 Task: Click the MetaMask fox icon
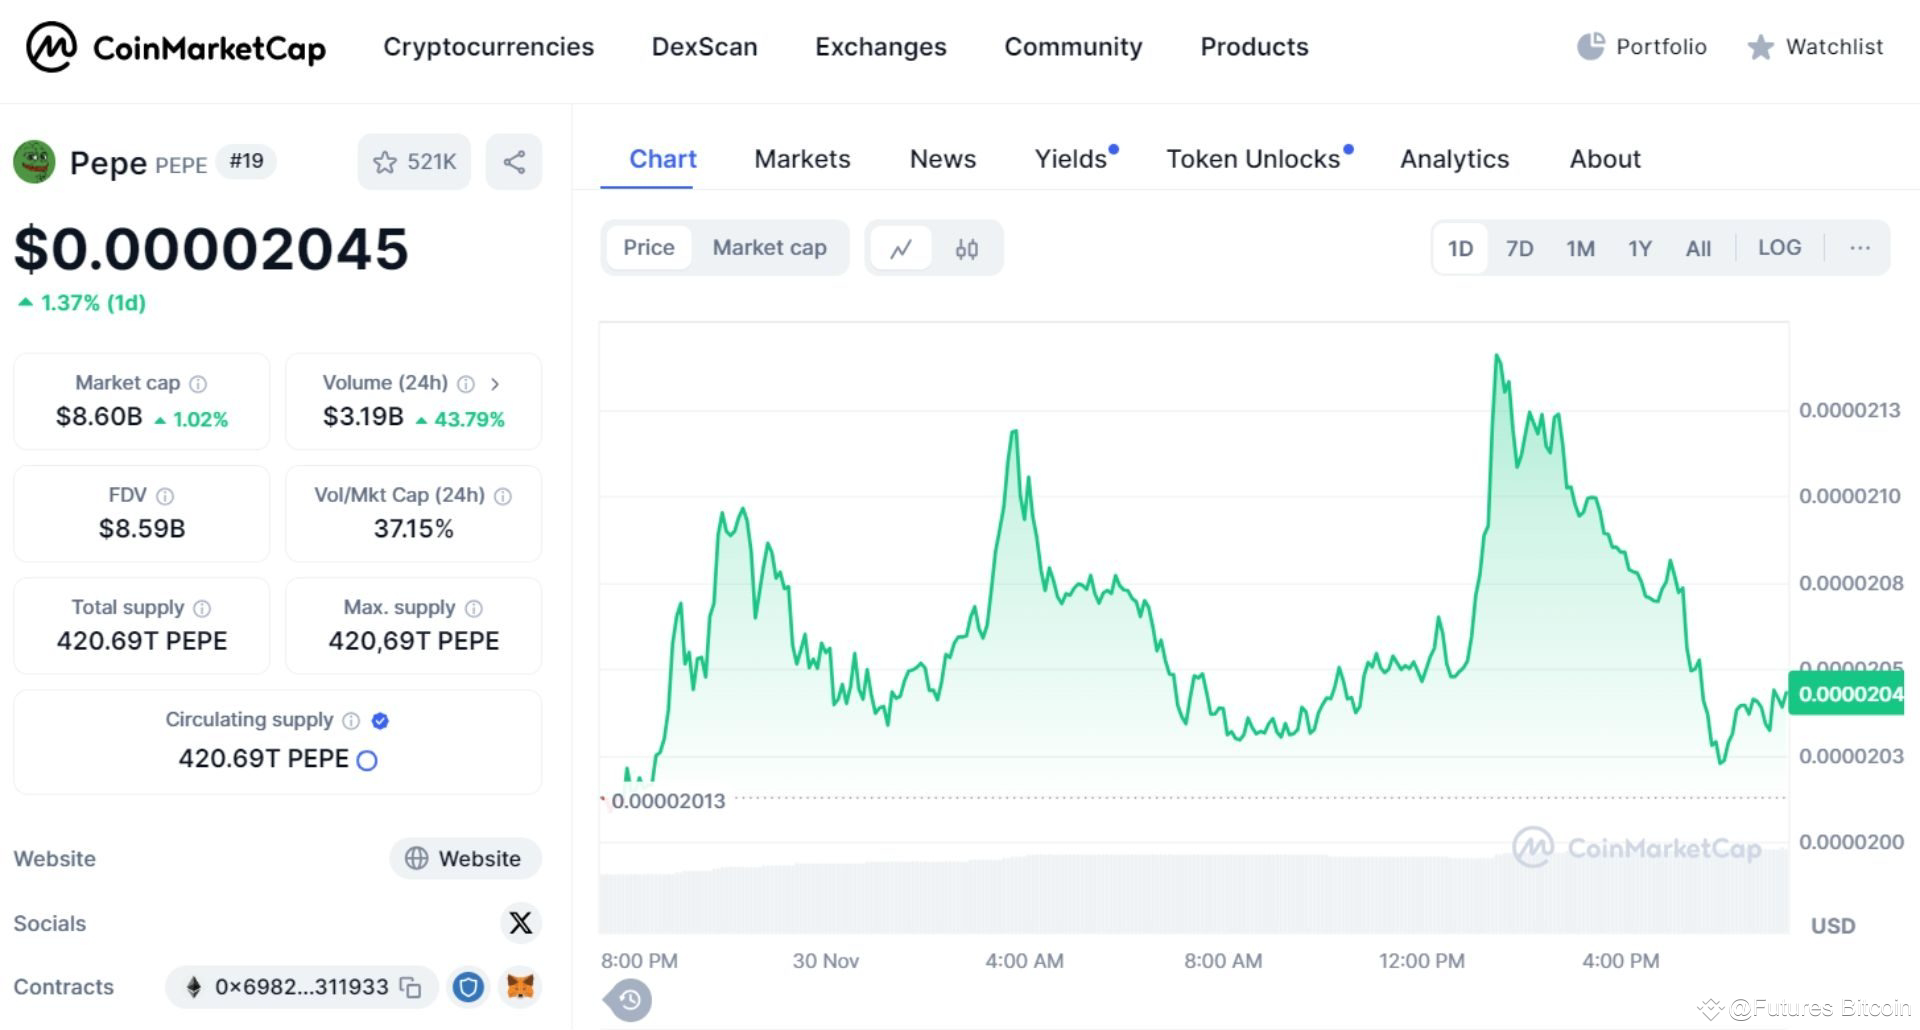(521, 987)
